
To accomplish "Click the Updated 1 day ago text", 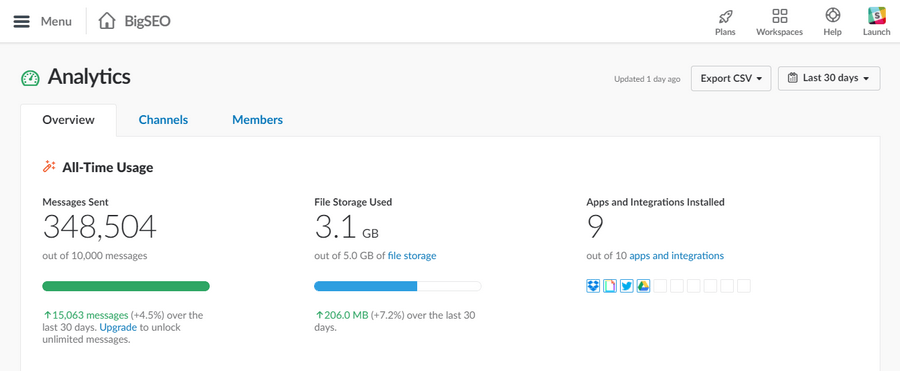I will click(x=647, y=79).
